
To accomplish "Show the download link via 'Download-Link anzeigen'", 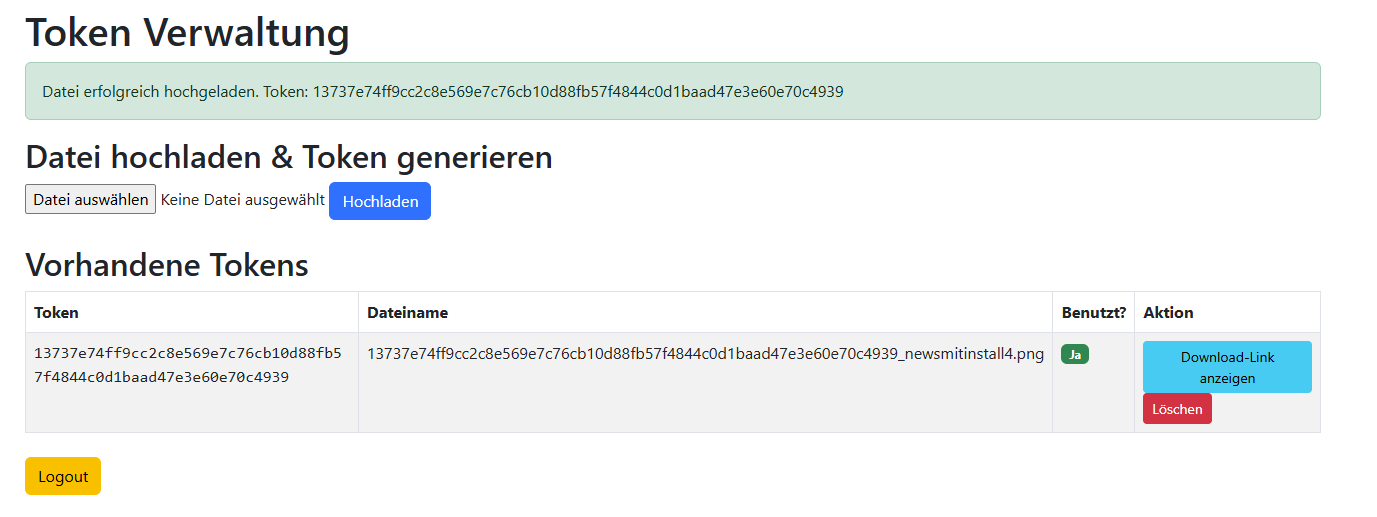I will click(x=1227, y=367).
